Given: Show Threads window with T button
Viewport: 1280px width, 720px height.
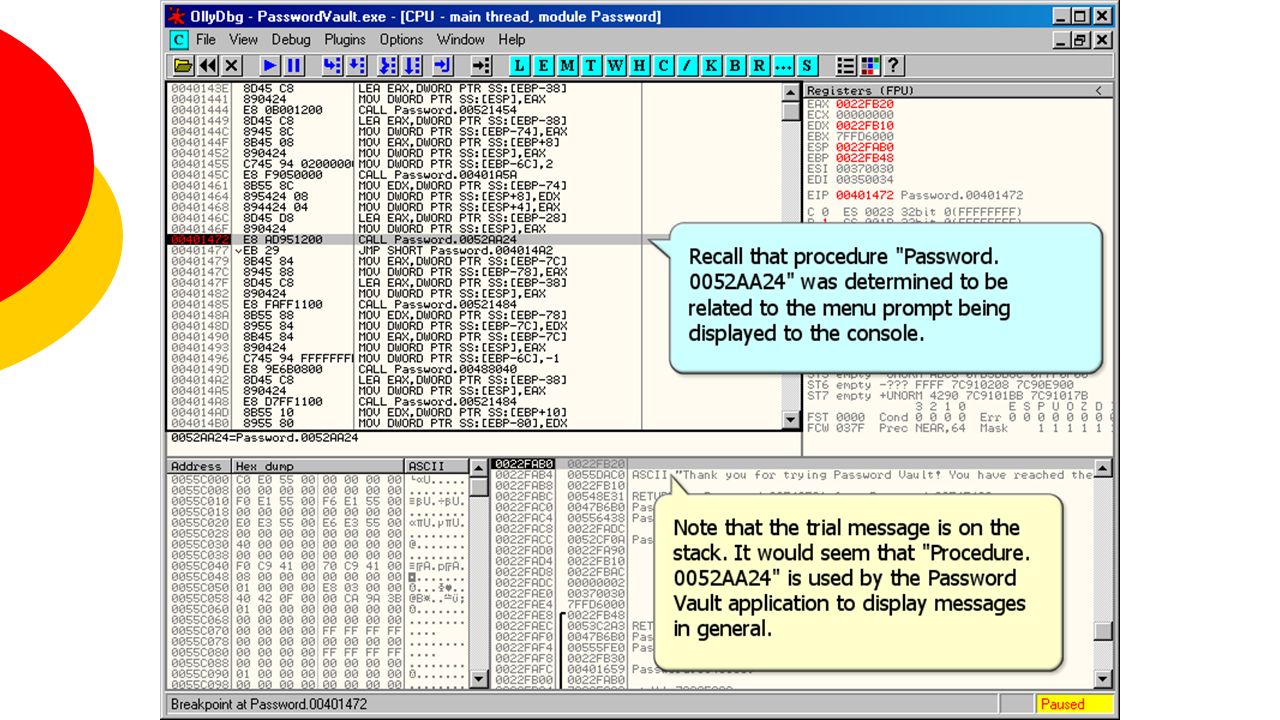Looking at the screenshot, I should click(592, 66).
